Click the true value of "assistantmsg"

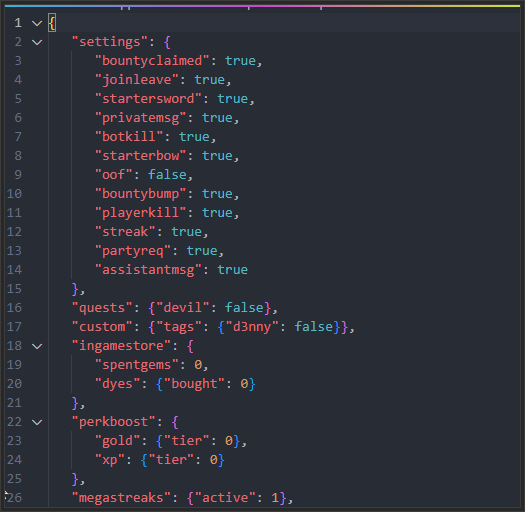(x=233, y=270)
